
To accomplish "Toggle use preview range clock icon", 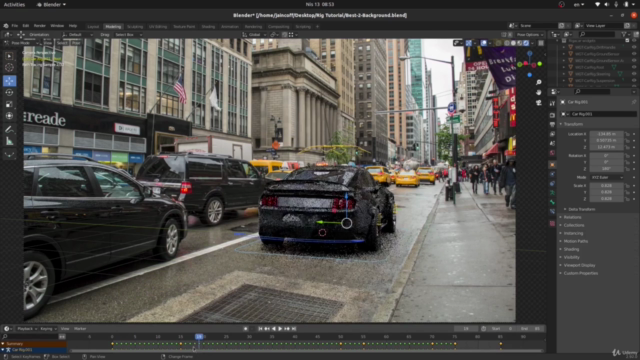I will tap(483, 329).
